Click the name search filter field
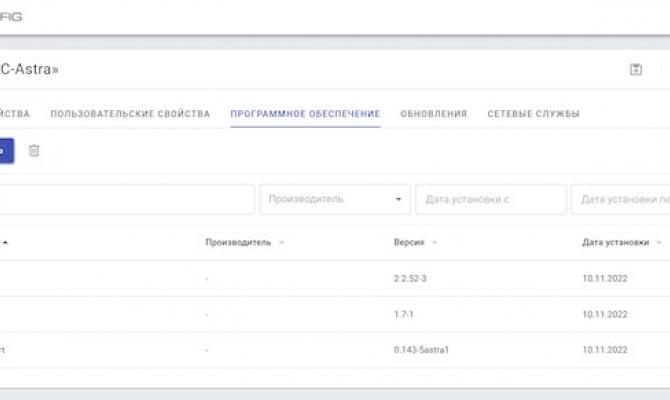The height and width of the screenshot is (400, 670). 127,199
